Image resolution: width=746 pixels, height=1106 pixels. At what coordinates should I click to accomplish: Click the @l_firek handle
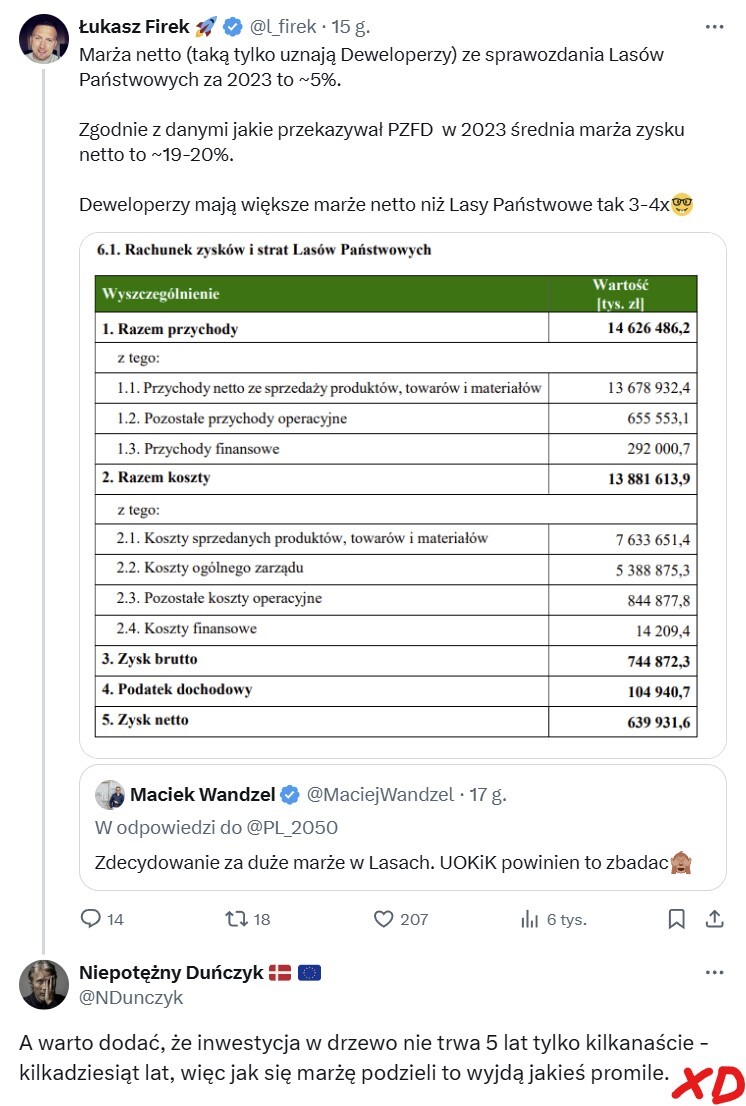[284, 25]
